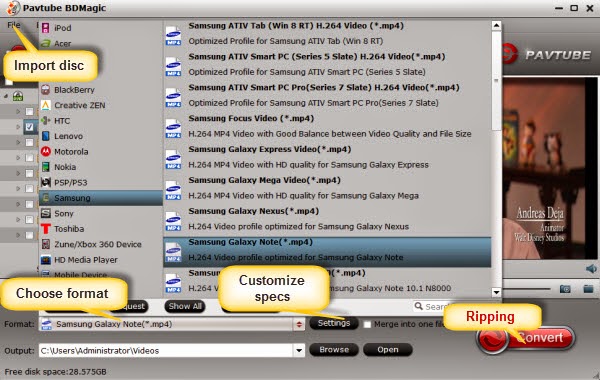Click Browse for output folder
This screenshot has height=380, width=600.
coord(334,349)
